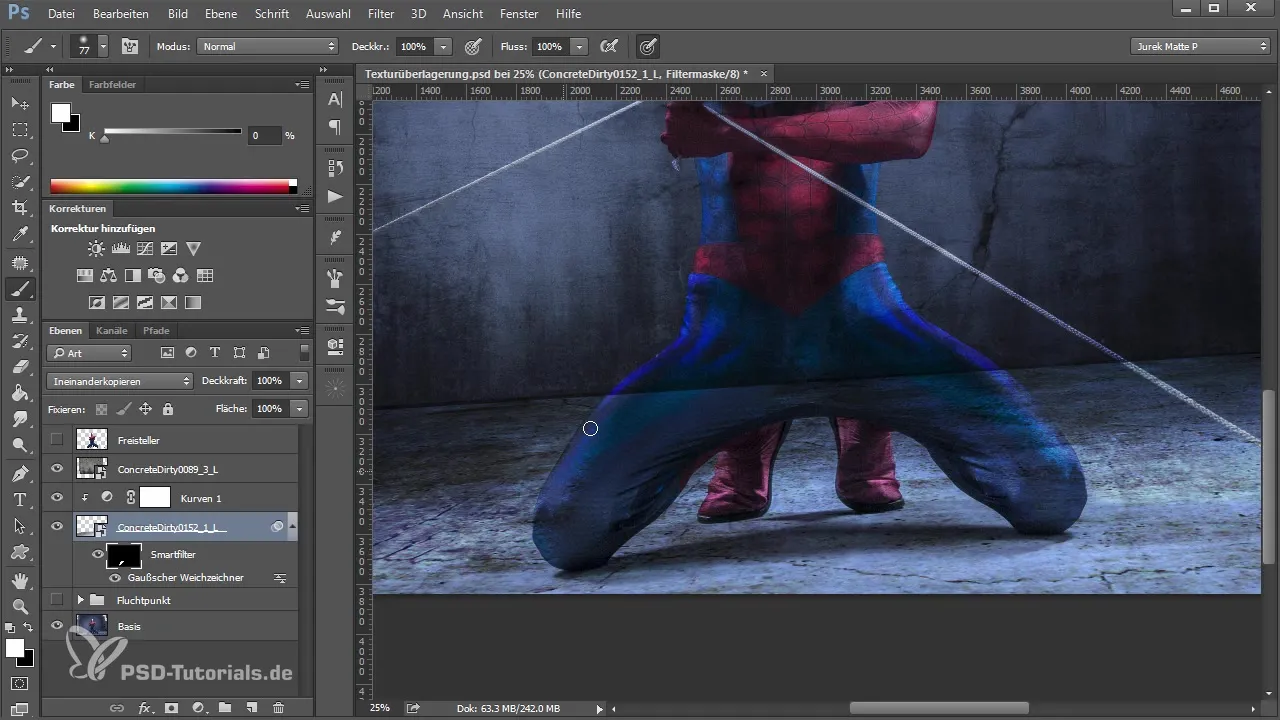1280x720 pixels.
Task: Open the layer Deckkraft dropdown arrow
Action: click(299, 381)
